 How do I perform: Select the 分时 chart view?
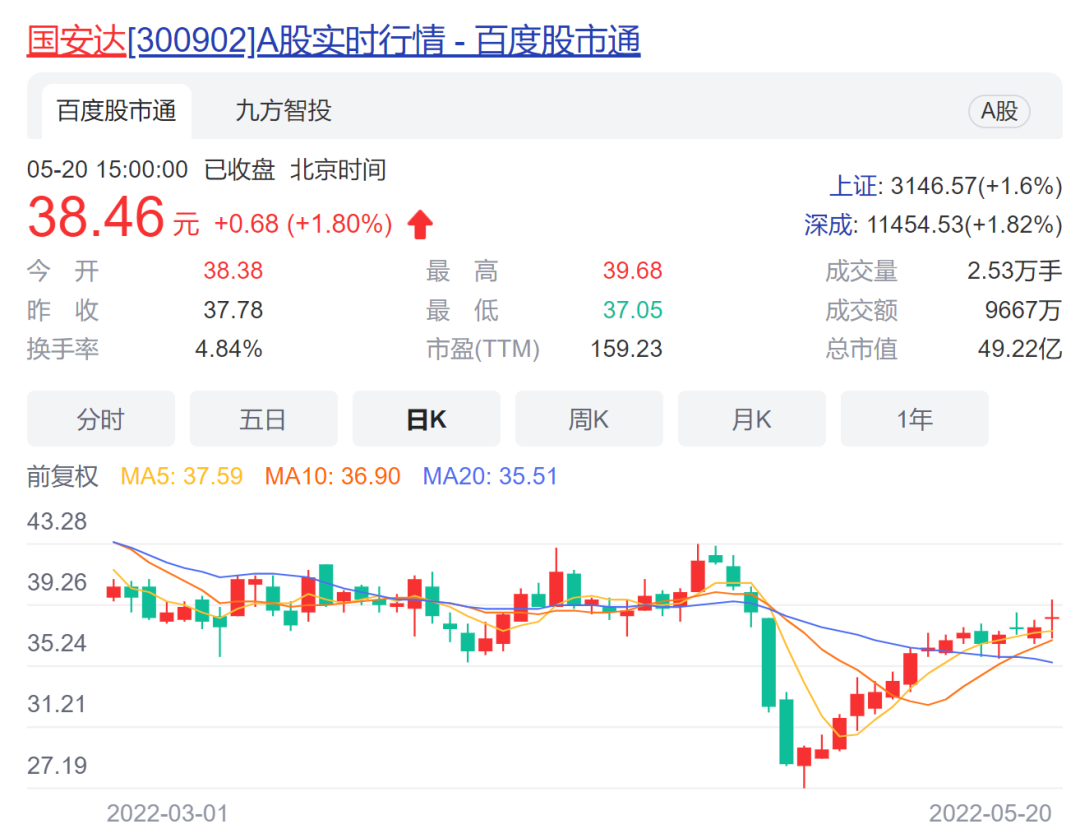[100, 419]
